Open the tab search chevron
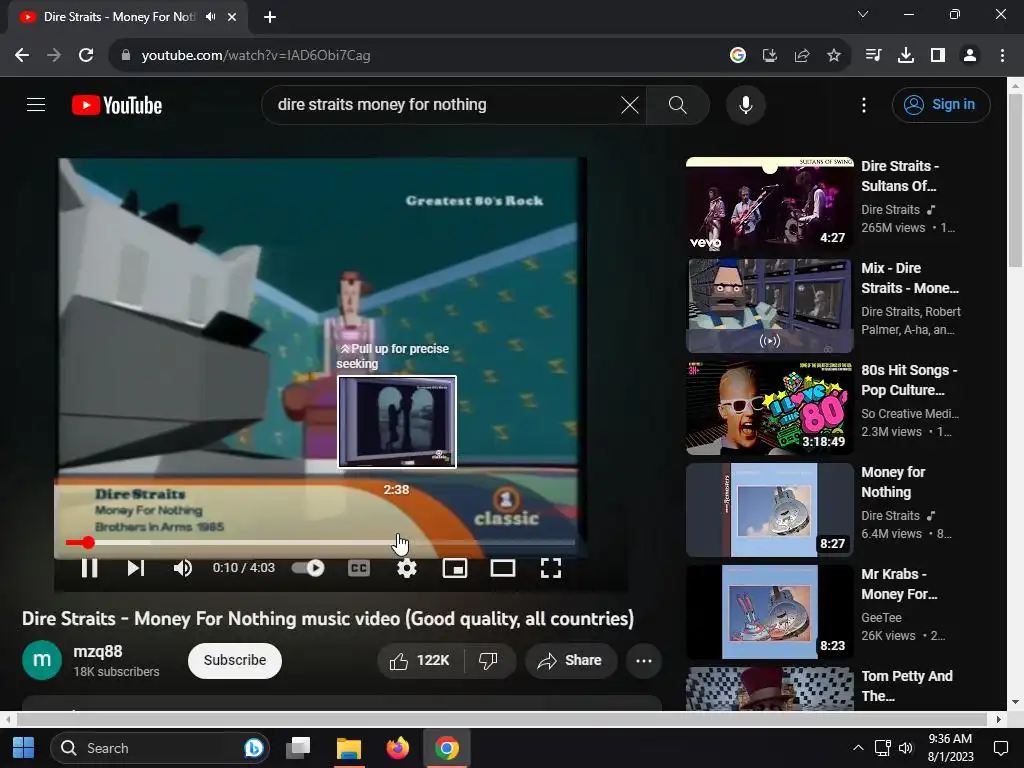The width and height of the screenshot is (1024, 768). (863, 14)
